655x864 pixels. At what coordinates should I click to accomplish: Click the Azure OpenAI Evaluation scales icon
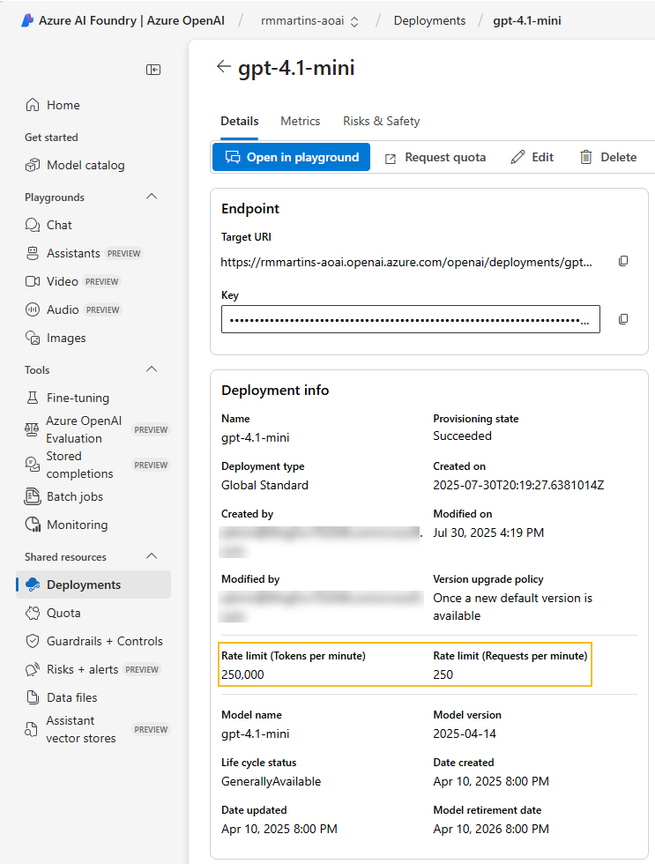click(x=31, y=429)
